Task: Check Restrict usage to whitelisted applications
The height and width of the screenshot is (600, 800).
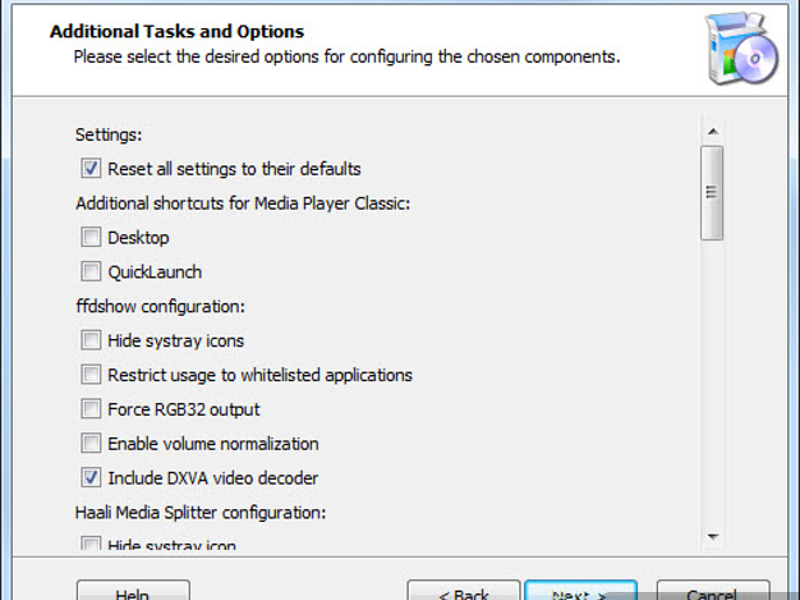Action: pos(91,374)
